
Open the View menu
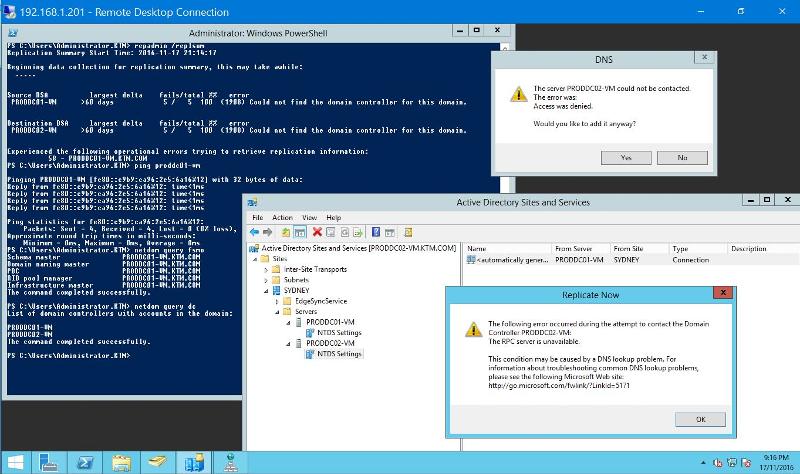pyautogui.click(x=309, y=217)
